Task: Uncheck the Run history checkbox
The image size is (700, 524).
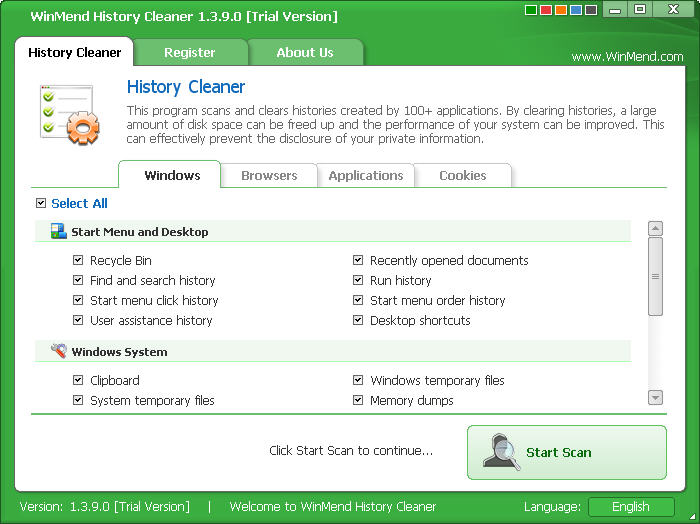Action: pos(358,280)
